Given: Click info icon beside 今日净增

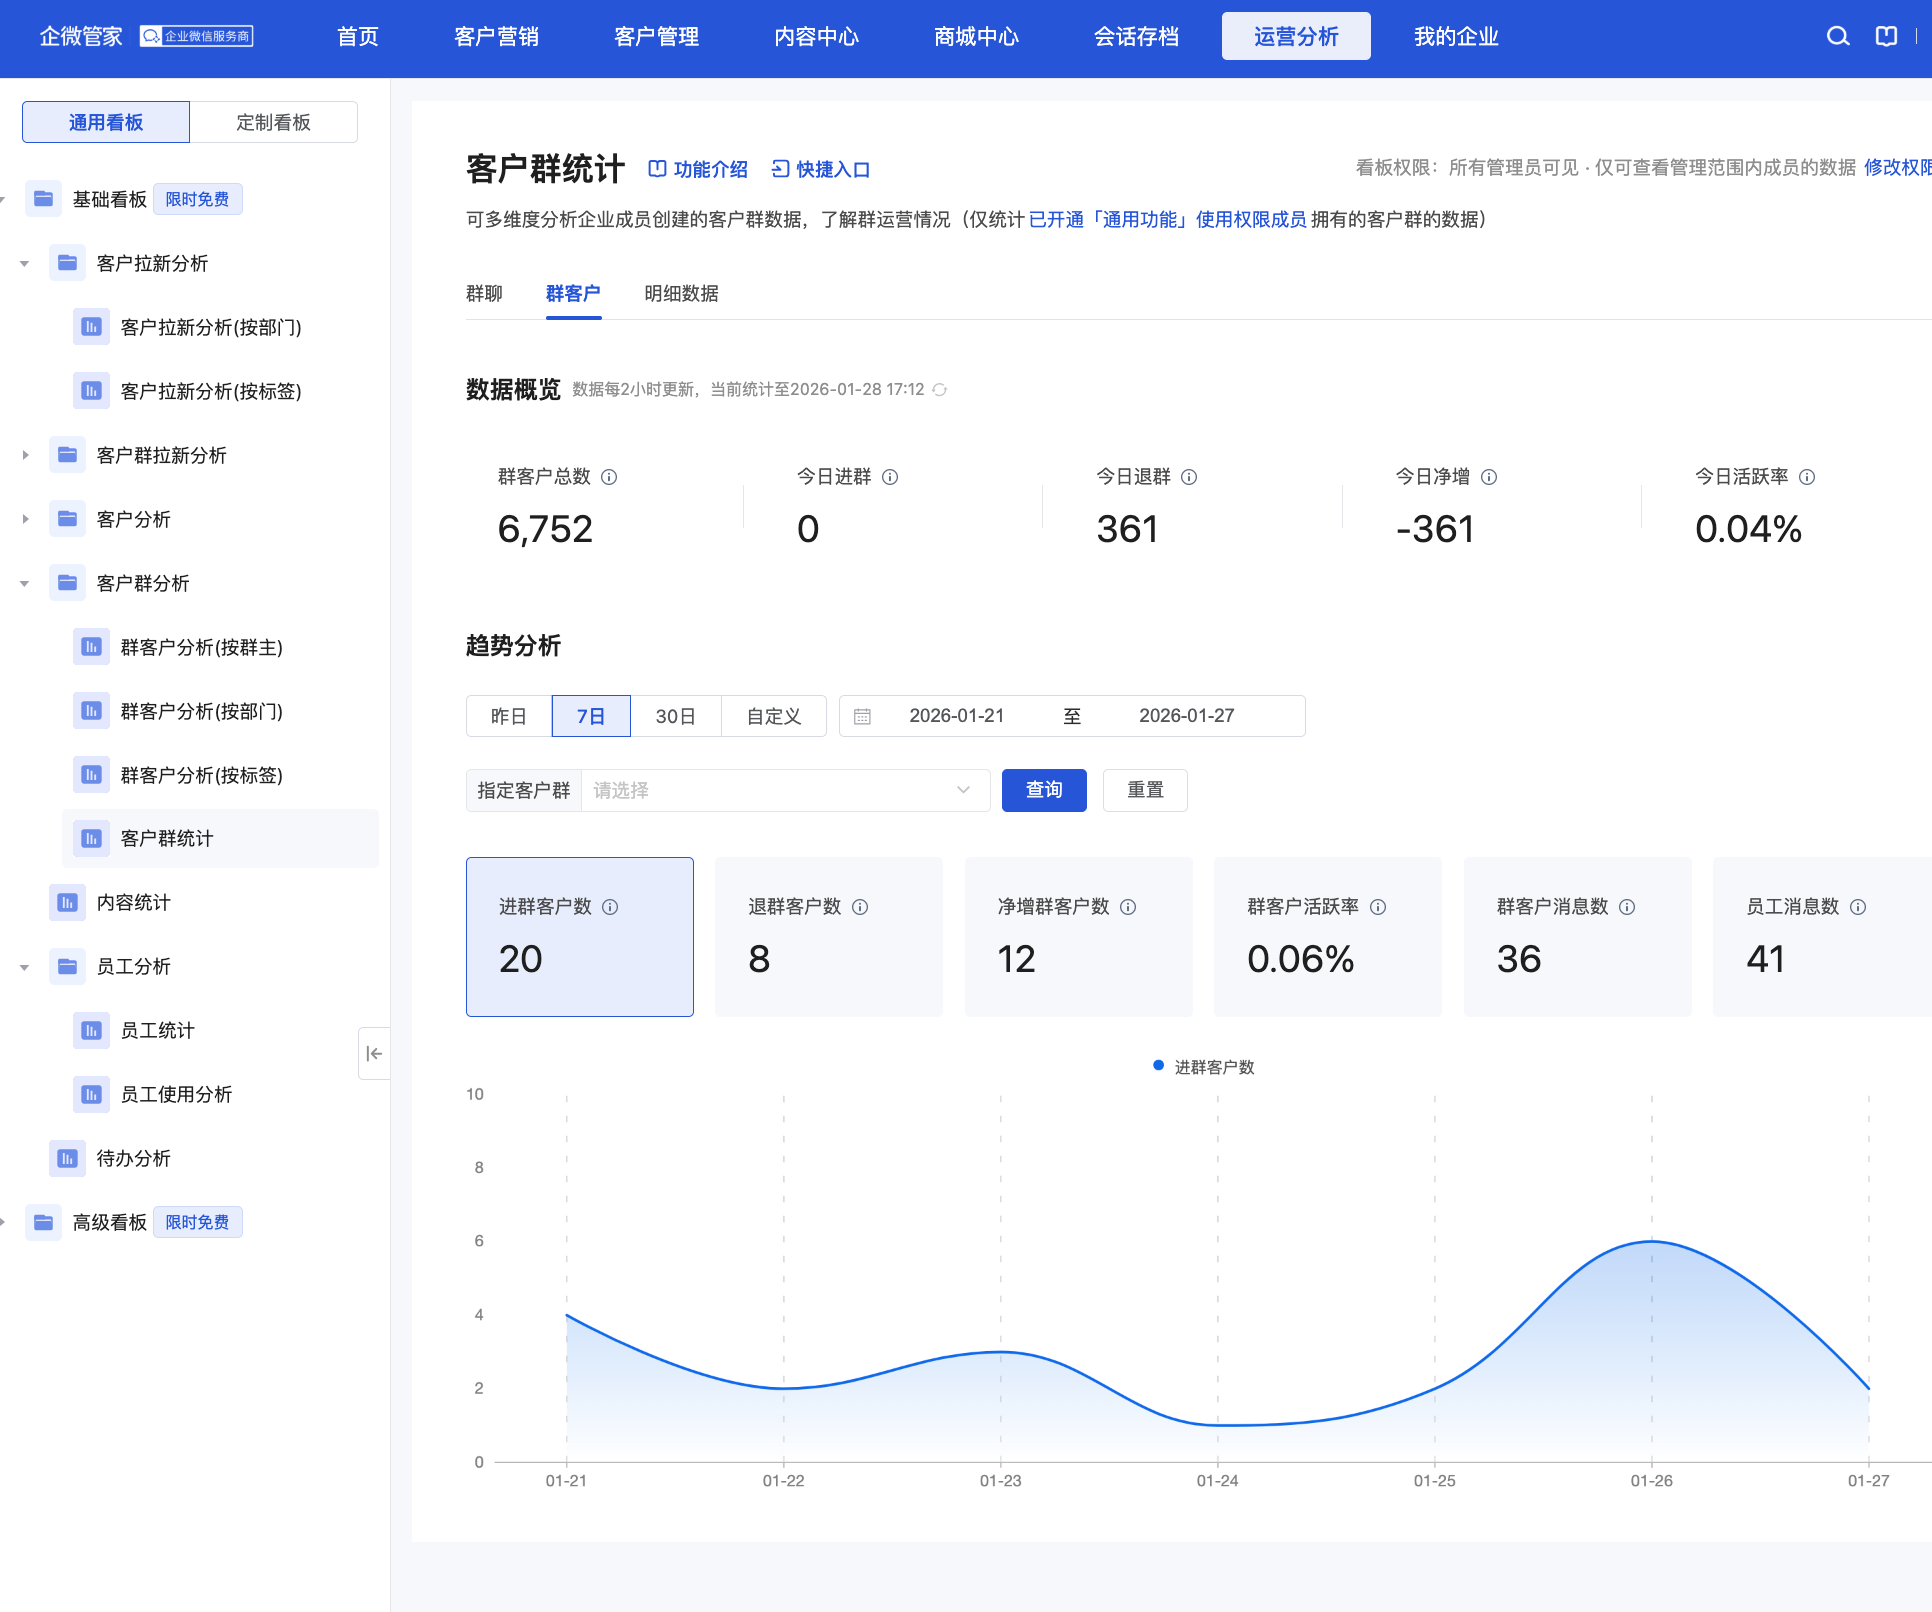Looking at the screenshot, I should pos(1489,477).
